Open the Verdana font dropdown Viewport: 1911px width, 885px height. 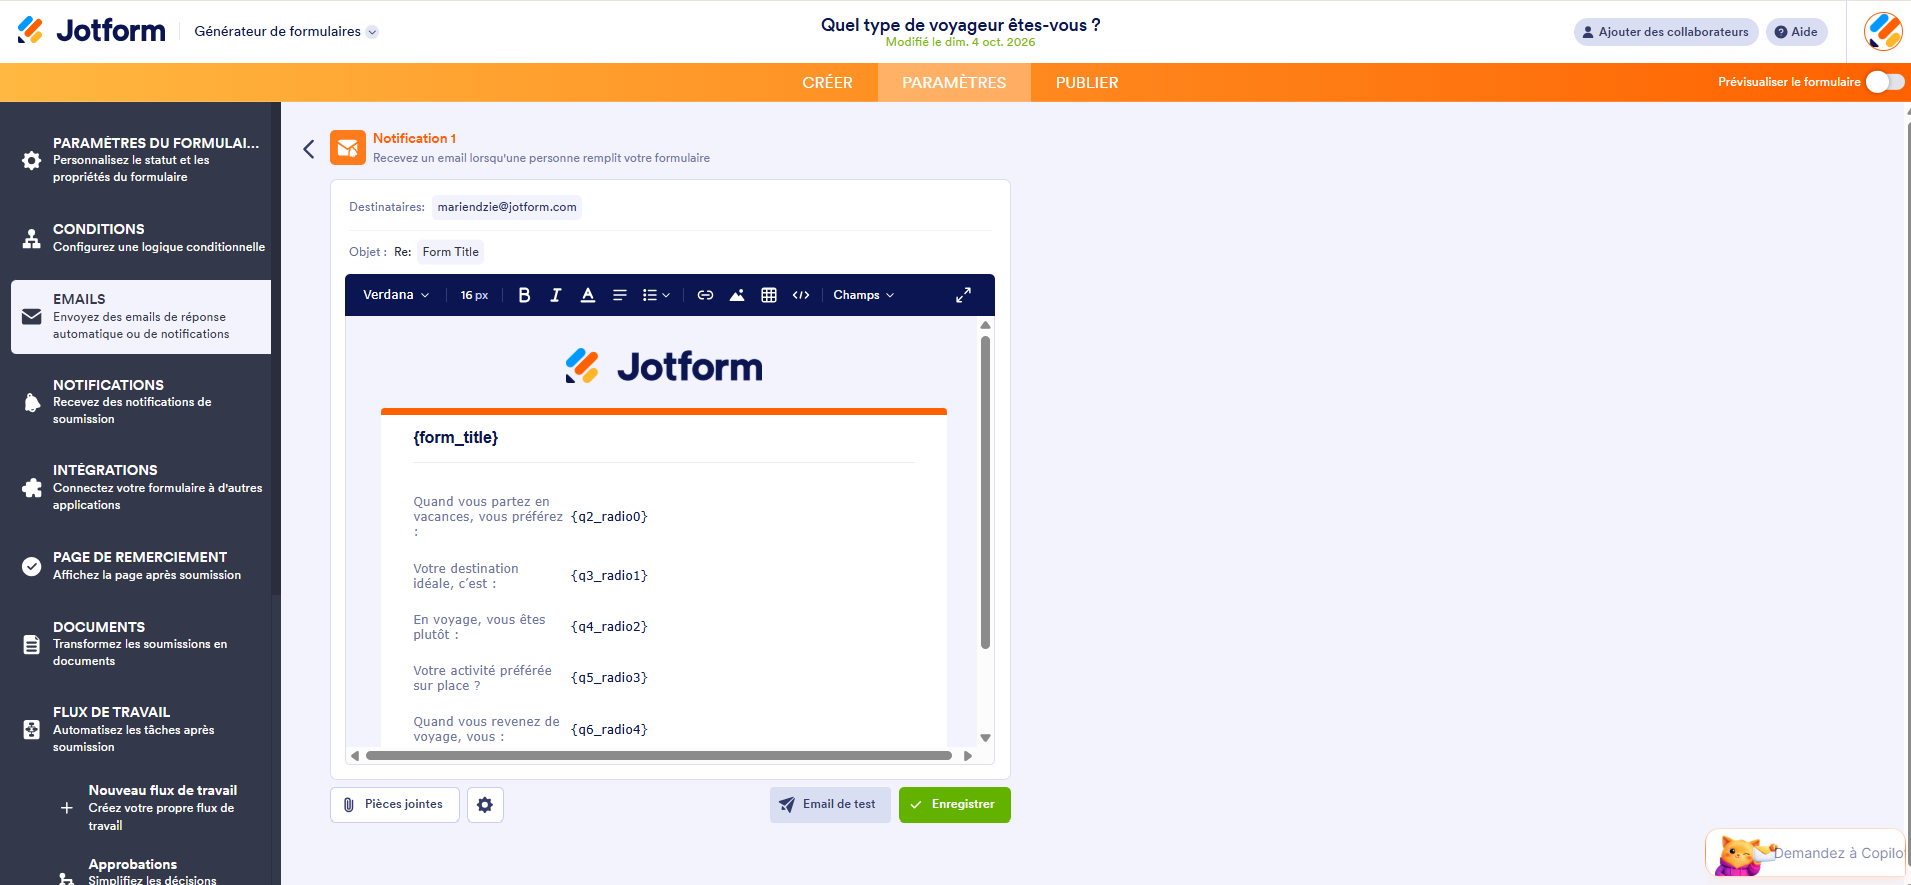396,295
